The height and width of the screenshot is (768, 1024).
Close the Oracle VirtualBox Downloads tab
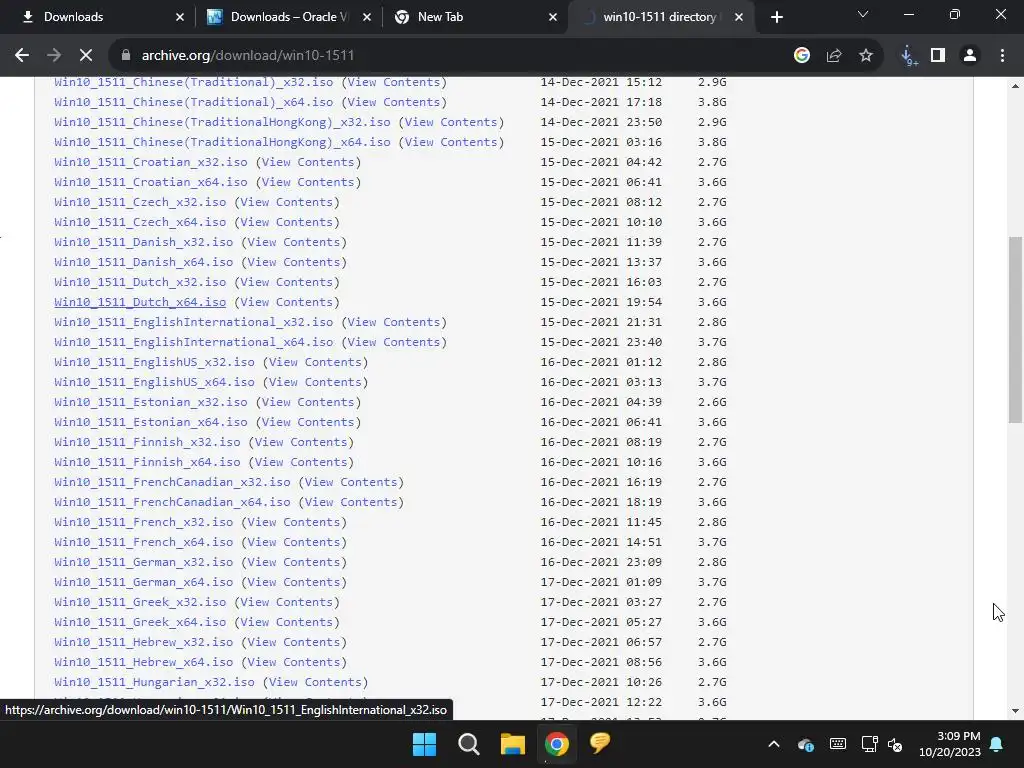pyautogui.click(x=367, y=17)
